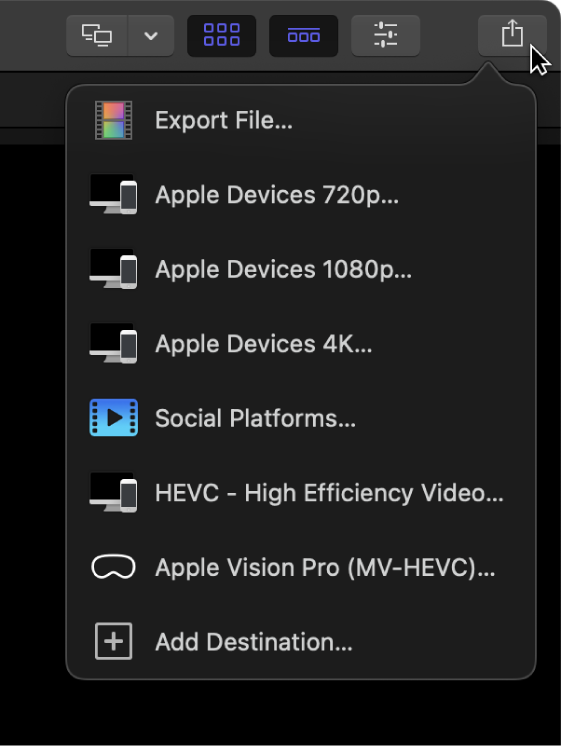Show the Inspector with the sliders icon
The image size is (562, 748).
[385, 35]
